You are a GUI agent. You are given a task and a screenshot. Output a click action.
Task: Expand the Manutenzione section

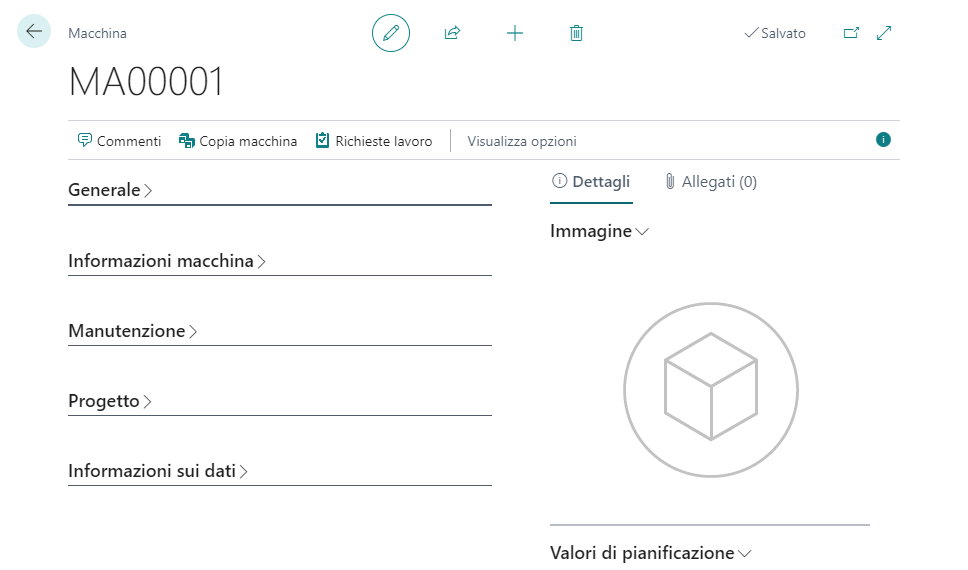[x=132, y=331]
